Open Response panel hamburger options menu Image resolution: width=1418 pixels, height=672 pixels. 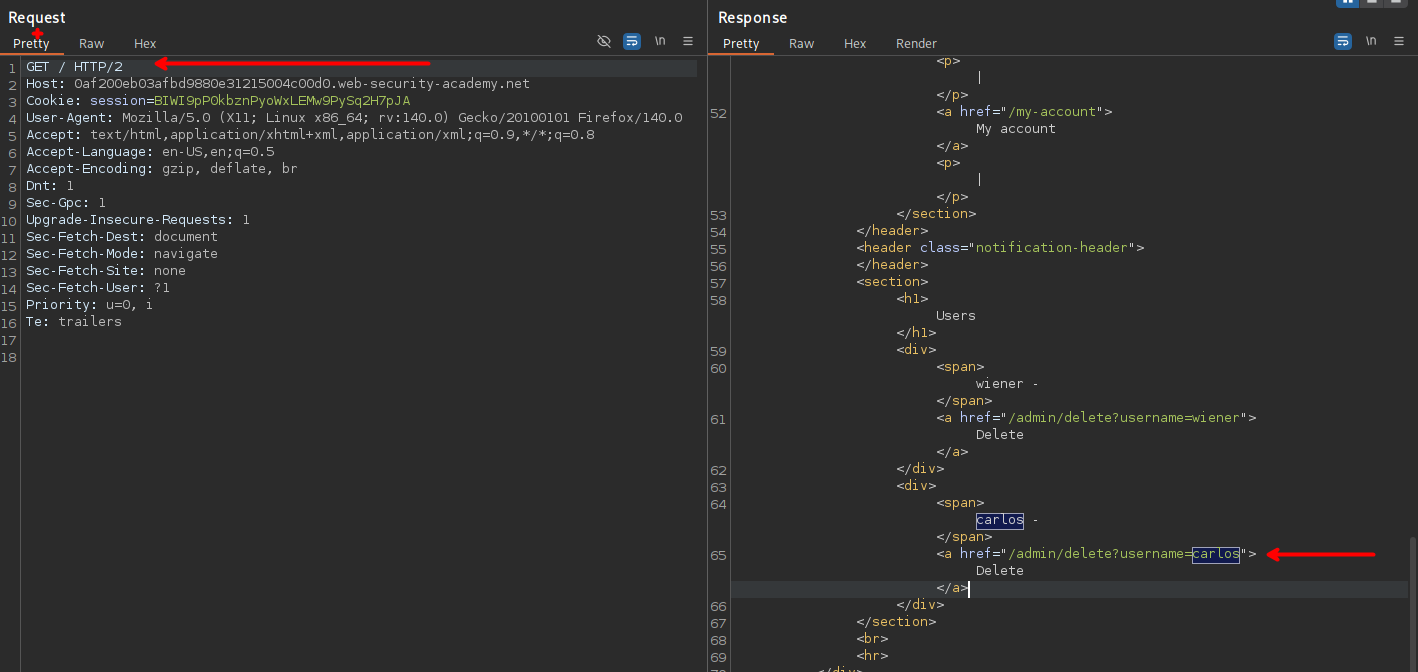pos(1398,41)
